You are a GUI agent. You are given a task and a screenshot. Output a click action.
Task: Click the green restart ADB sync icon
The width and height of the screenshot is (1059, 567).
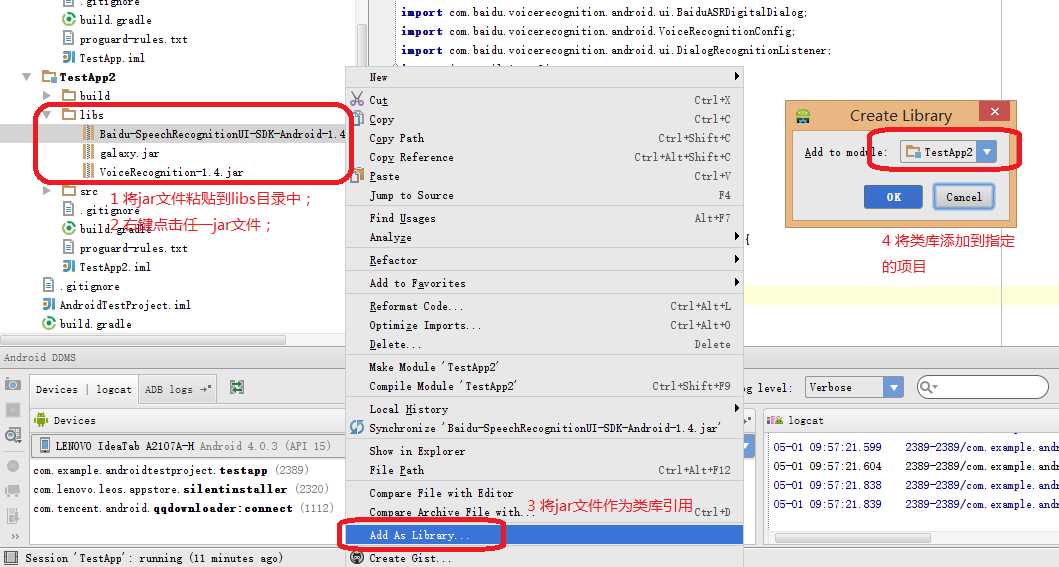click(236, 387)
